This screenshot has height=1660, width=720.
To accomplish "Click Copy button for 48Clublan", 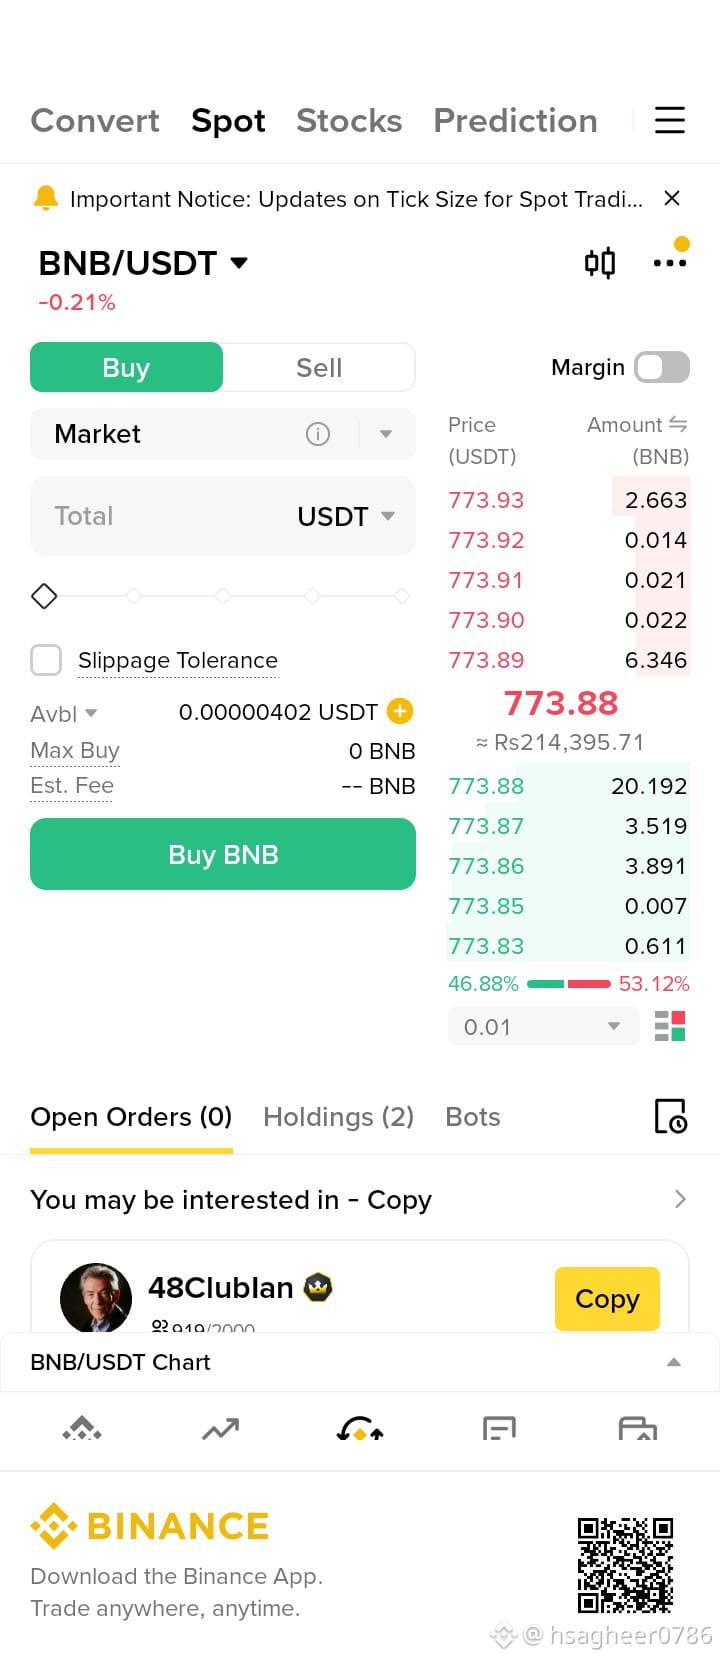I will click(607, 1298).
